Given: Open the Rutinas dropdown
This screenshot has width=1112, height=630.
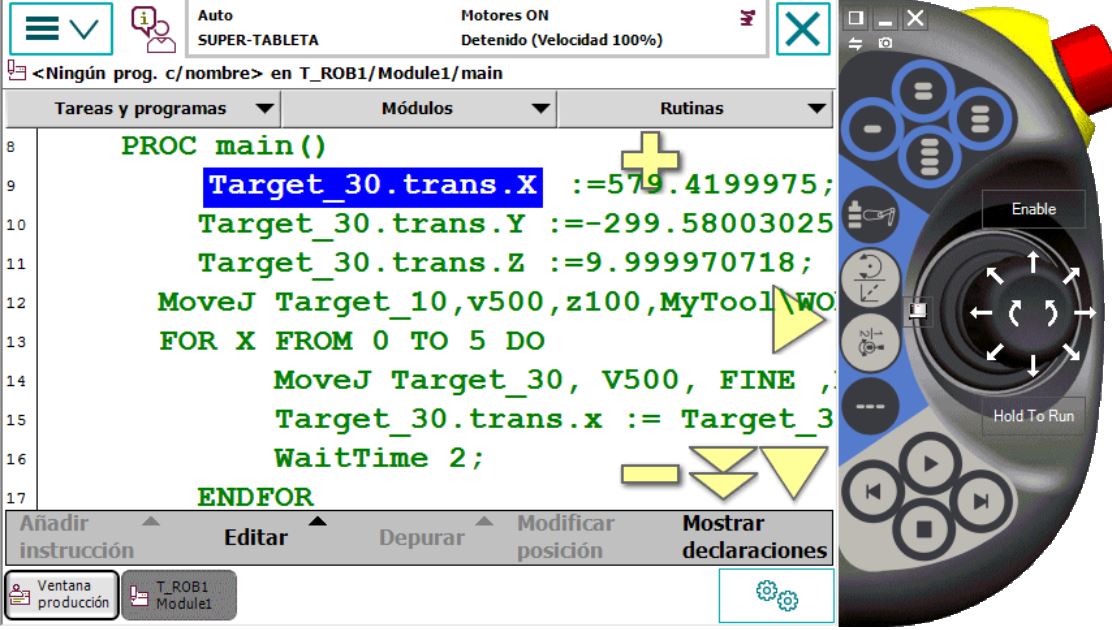Looking at the screenshot, I should coord(694,109).
